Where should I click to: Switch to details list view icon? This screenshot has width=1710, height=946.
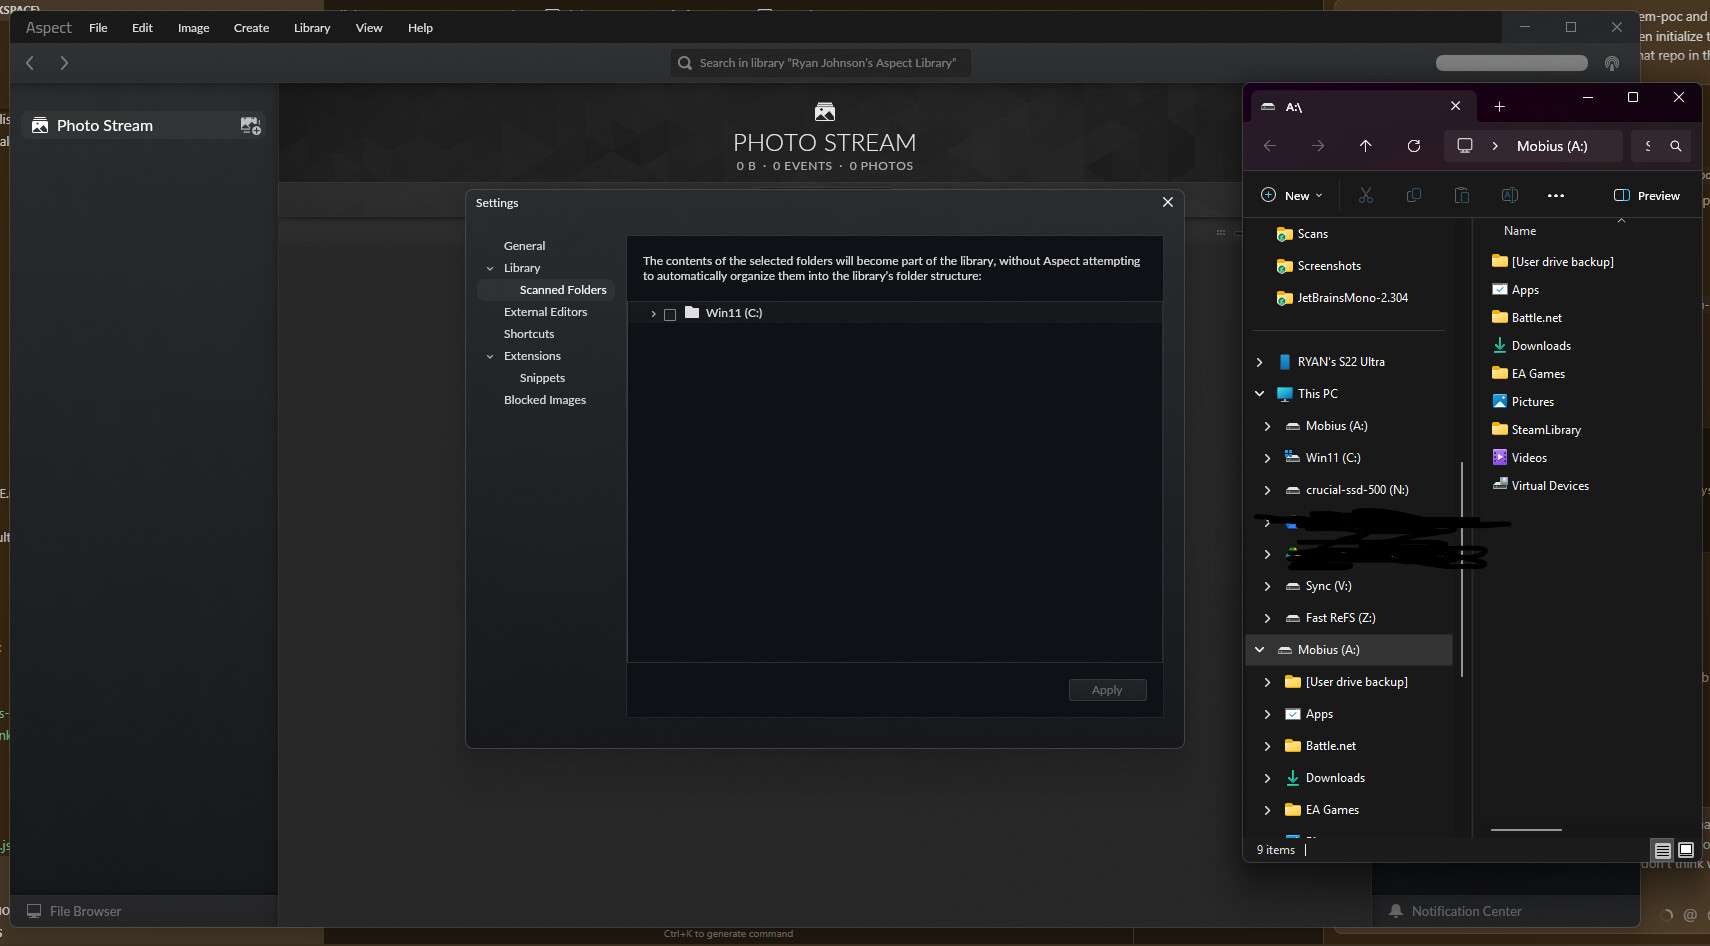point(1662,850)
